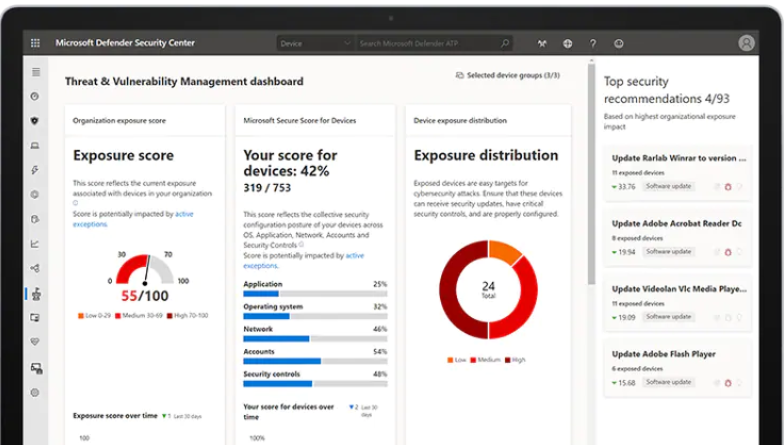
Task: Open Update Rarlab Winrar to version recommendation
Action: pyautogui.click(x=678, y=158)
